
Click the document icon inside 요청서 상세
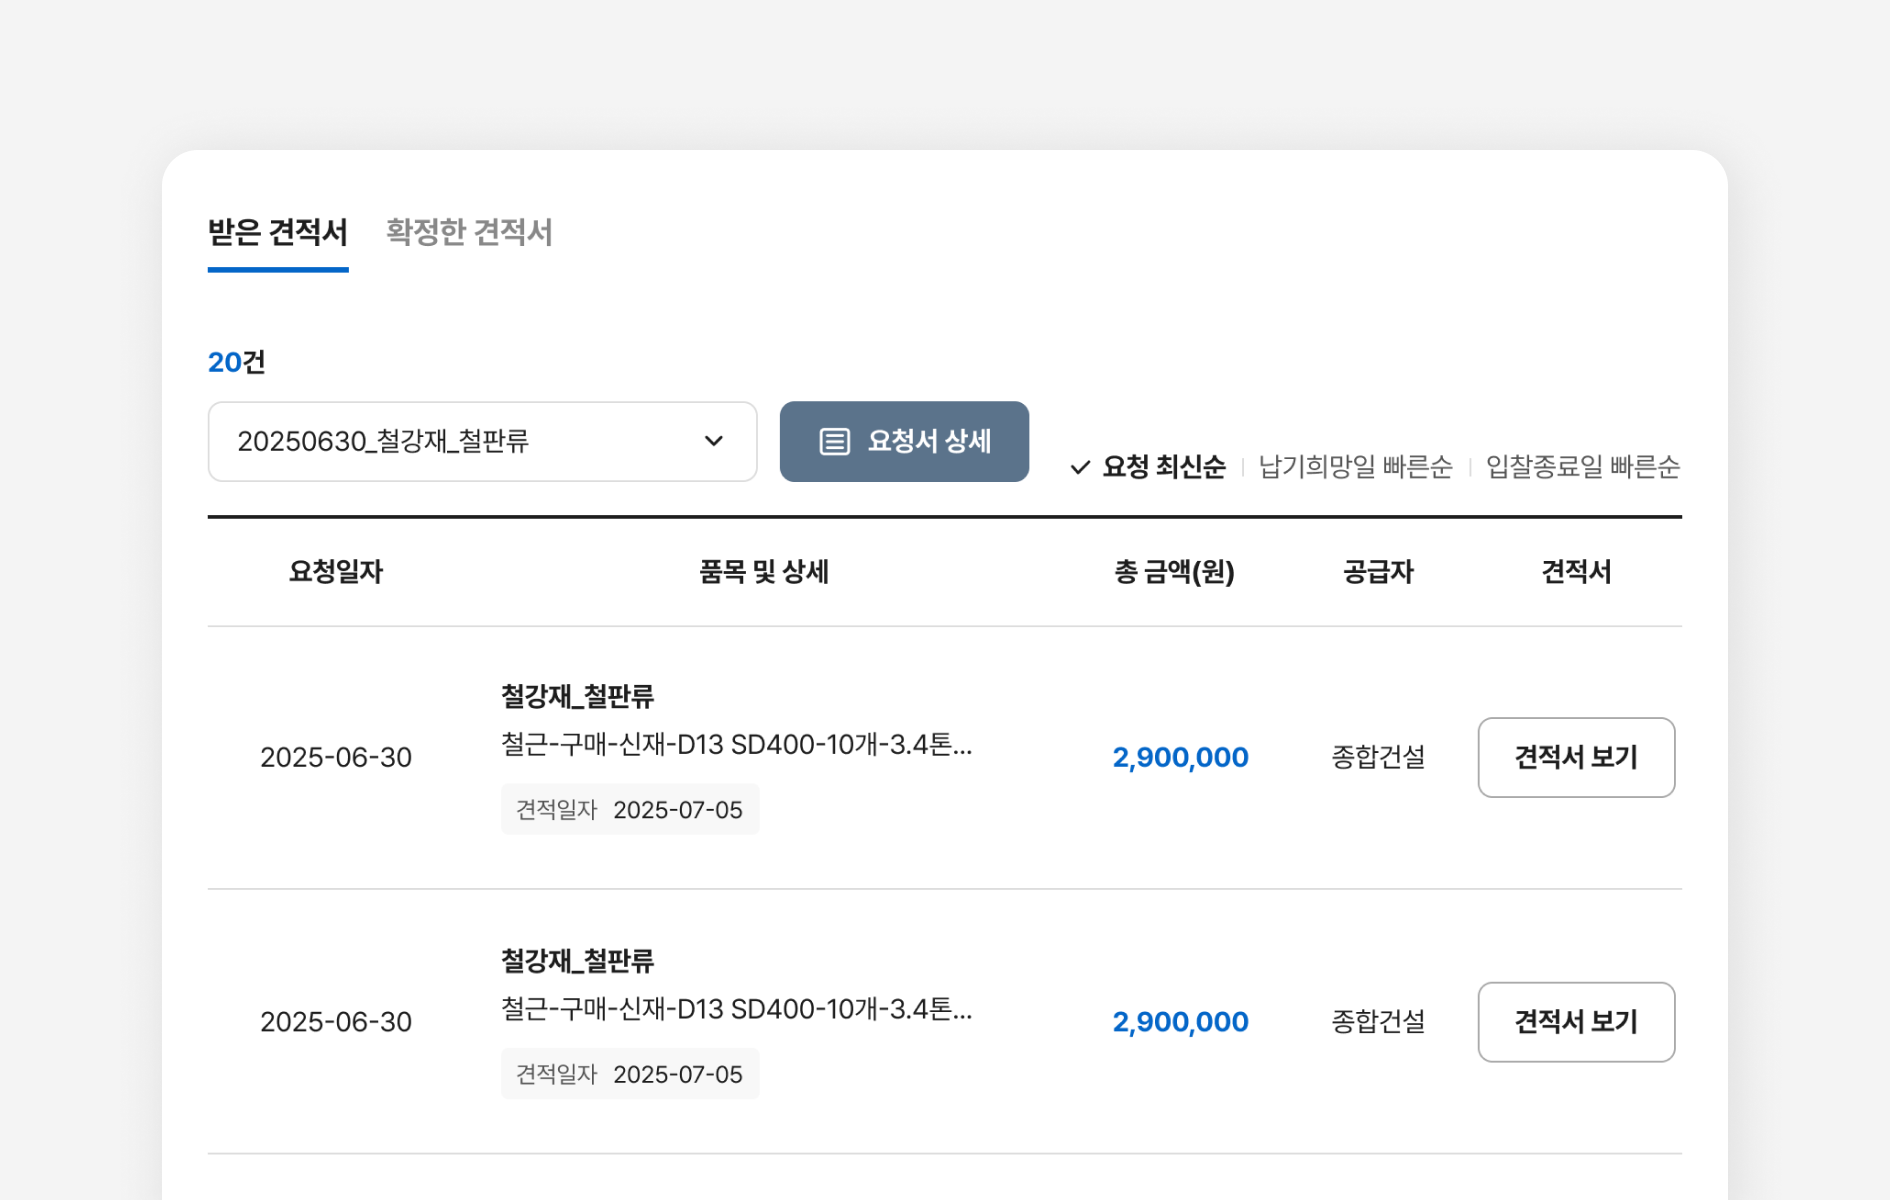pyautogui.click(x=834, y=441)
